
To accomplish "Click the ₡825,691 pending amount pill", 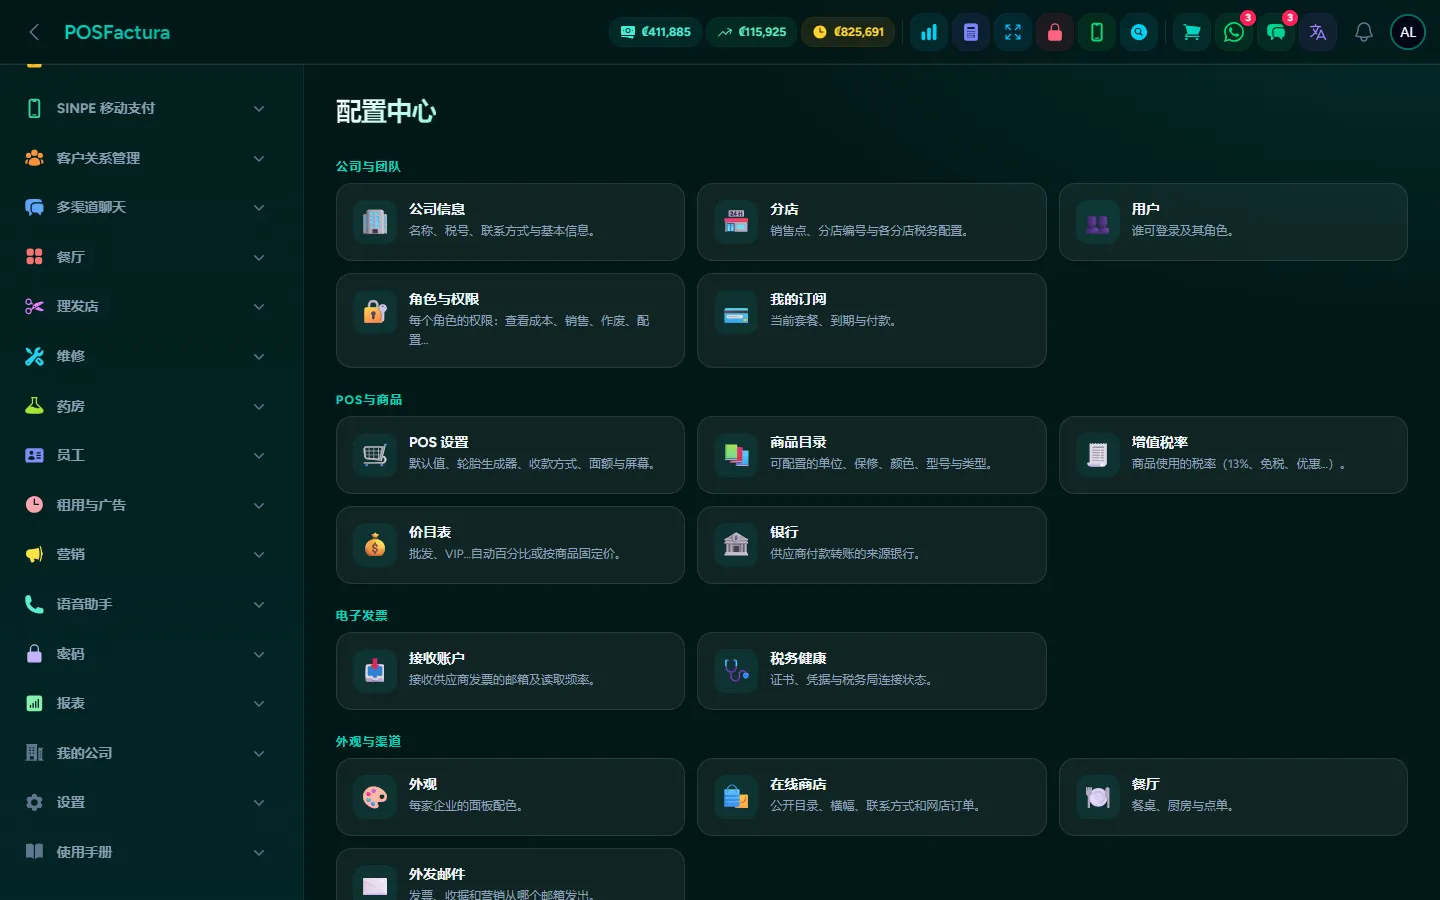I will click(848, 32).
